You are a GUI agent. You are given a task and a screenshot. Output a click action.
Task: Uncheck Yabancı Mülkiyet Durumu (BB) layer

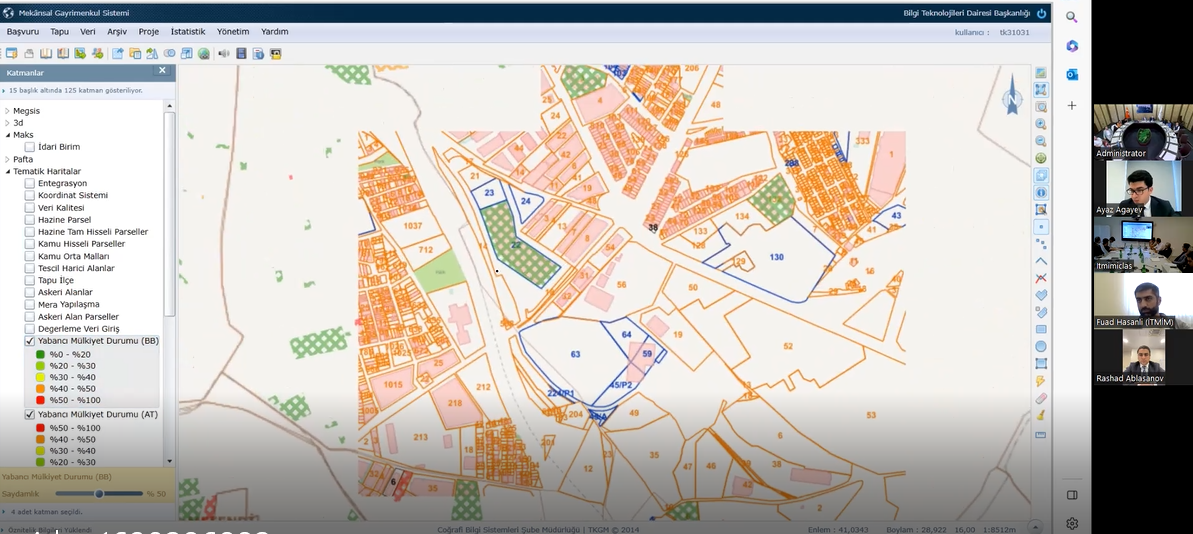[30, 341]
